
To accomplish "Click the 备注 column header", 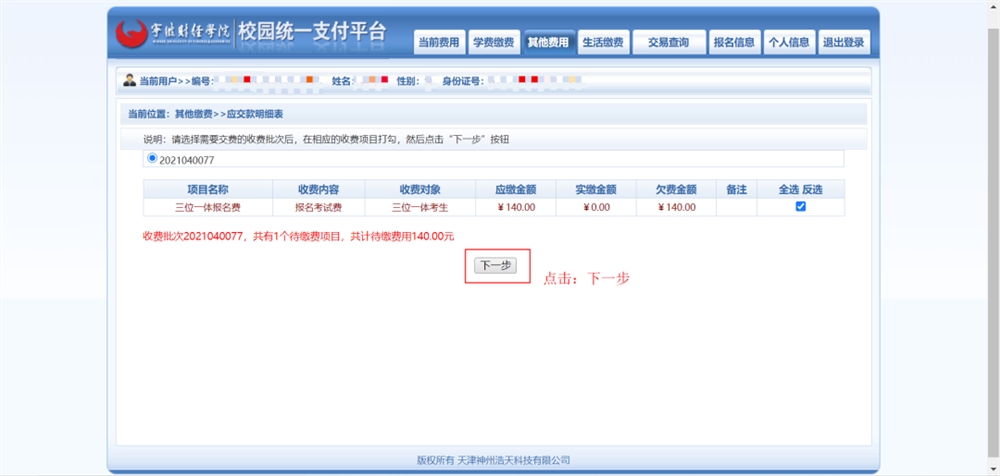I will [736, 190].
